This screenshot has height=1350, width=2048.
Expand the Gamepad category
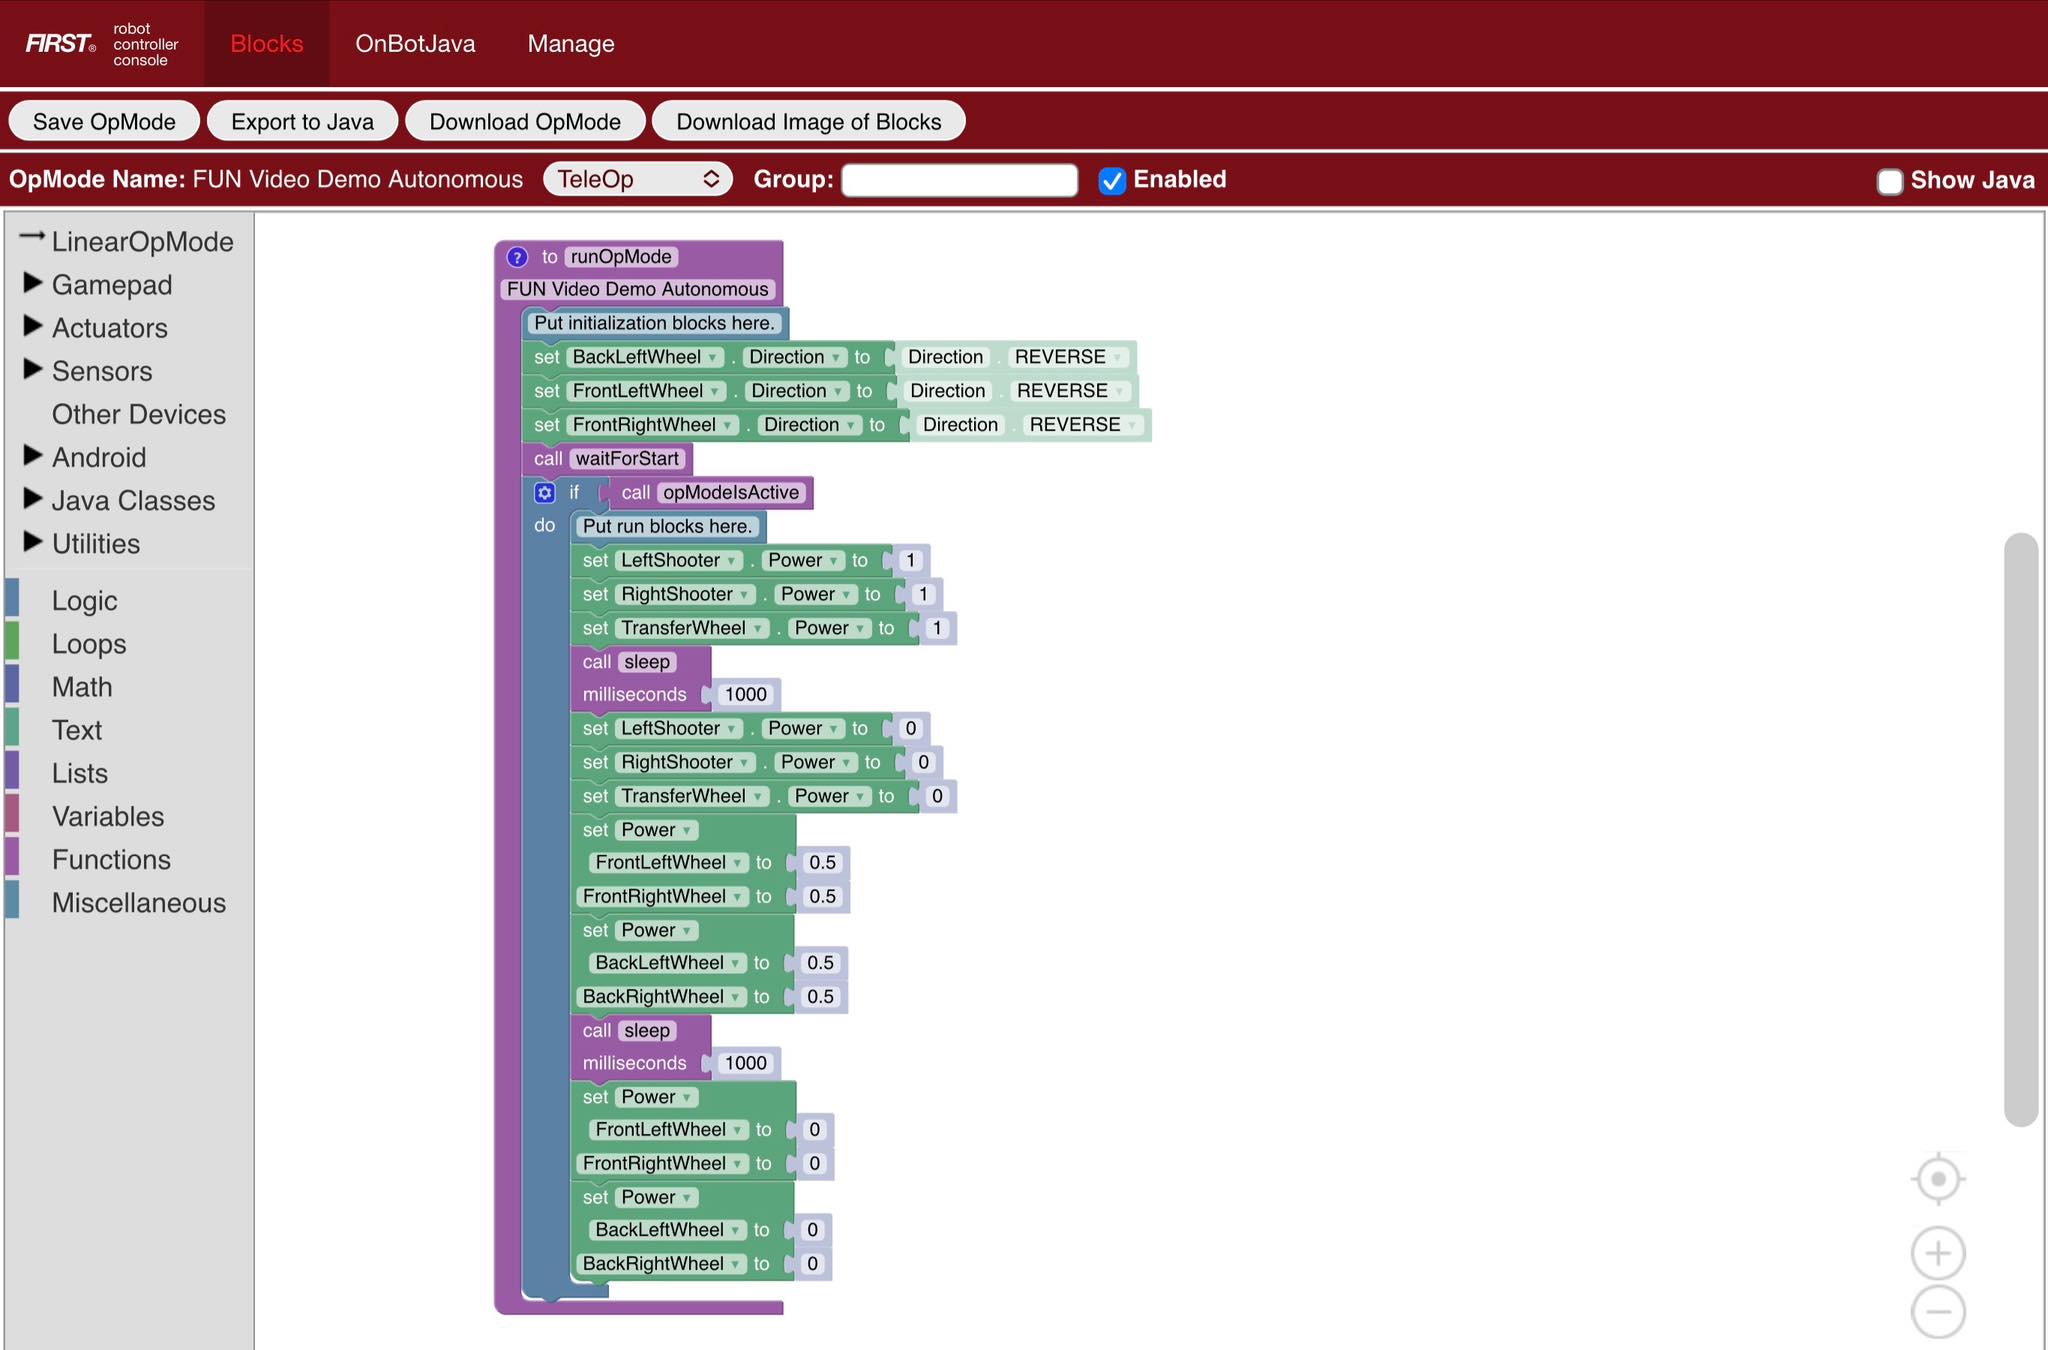click(33, 284)
